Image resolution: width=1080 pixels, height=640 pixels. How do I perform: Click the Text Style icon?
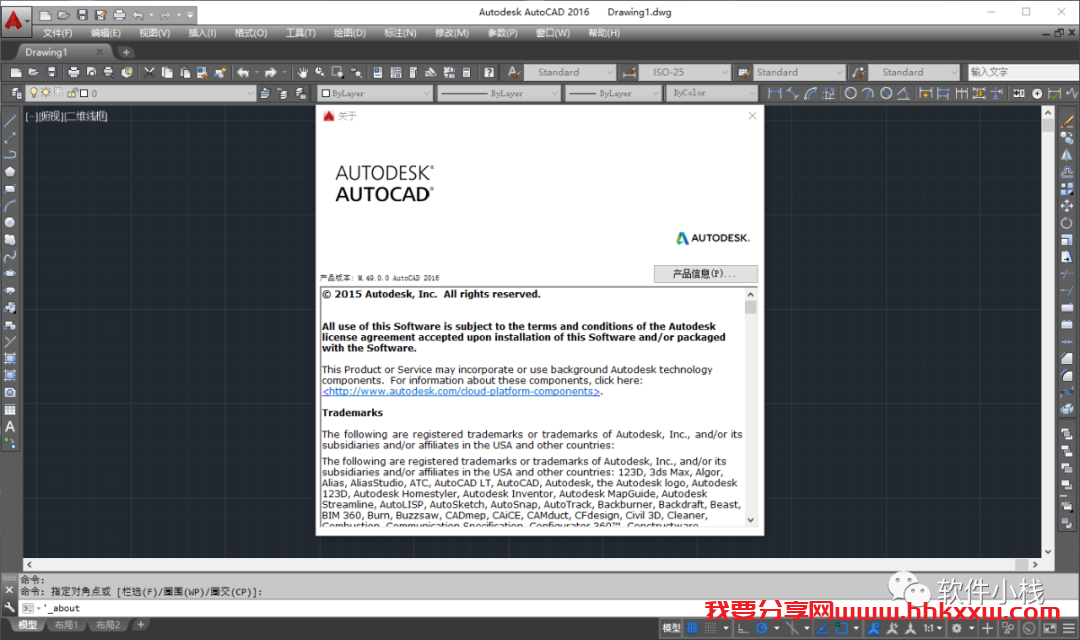(x=514, y=72)
